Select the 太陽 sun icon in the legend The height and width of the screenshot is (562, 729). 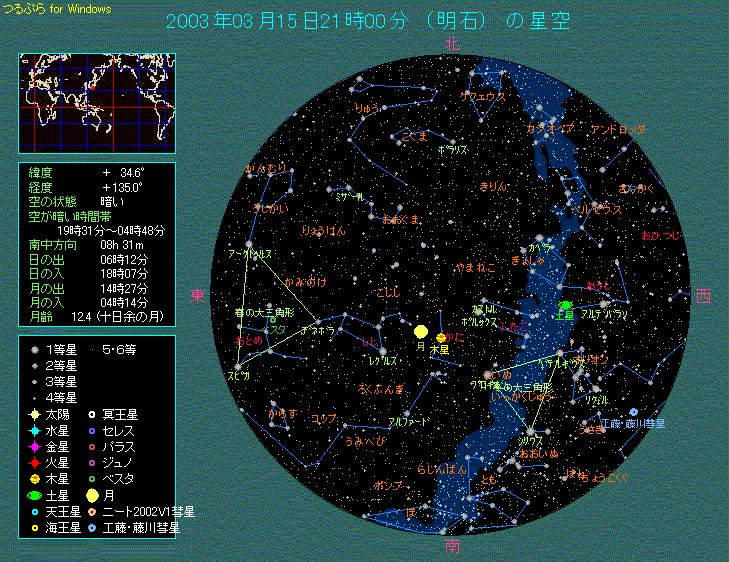tap(35, 414)
